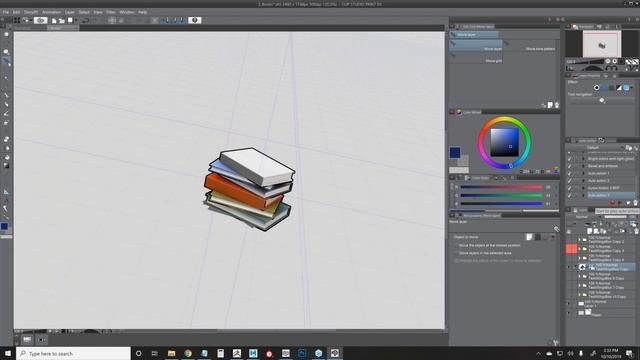Choose the Move grid sub tool
Viewport: 640px width, 360px height.
pos(476,58)
